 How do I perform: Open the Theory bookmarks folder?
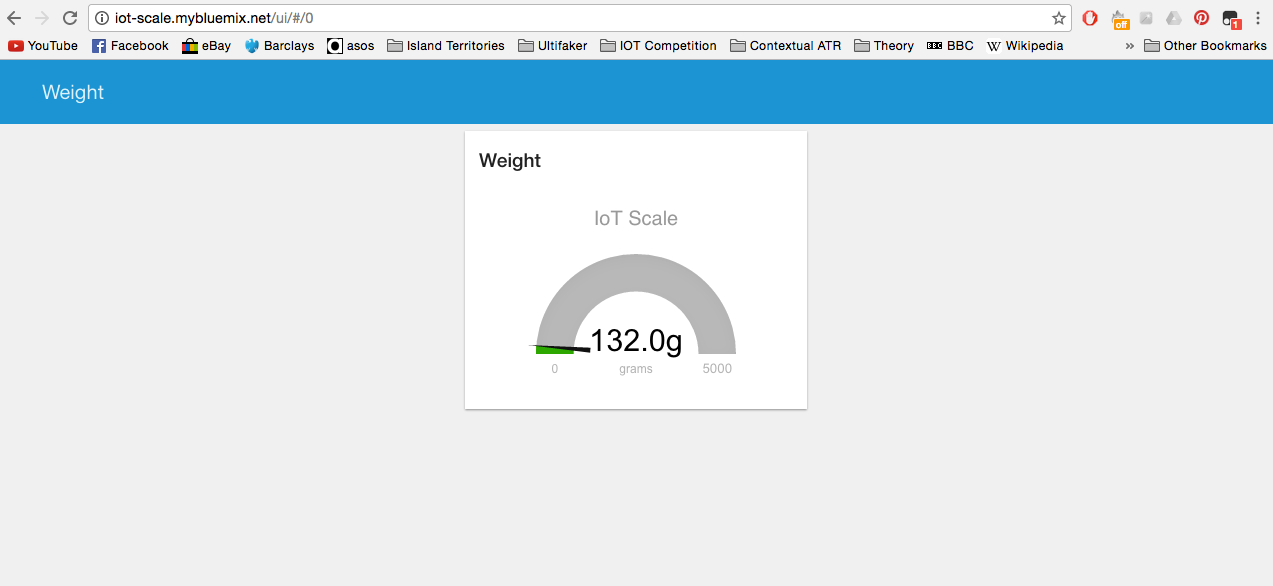883,45
